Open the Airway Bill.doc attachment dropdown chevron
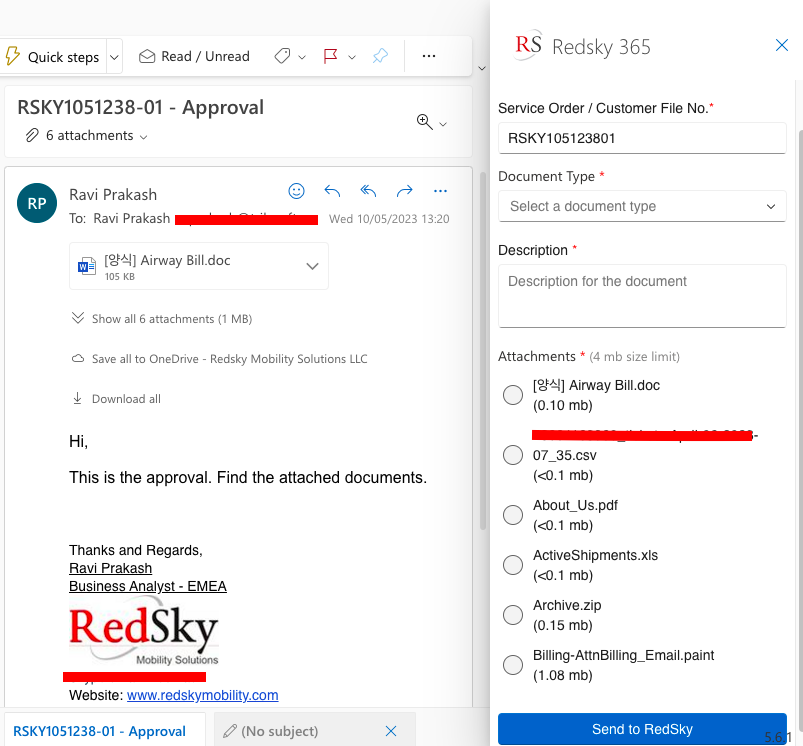This screenshot has width=803, height=746. tap(312, 266)
